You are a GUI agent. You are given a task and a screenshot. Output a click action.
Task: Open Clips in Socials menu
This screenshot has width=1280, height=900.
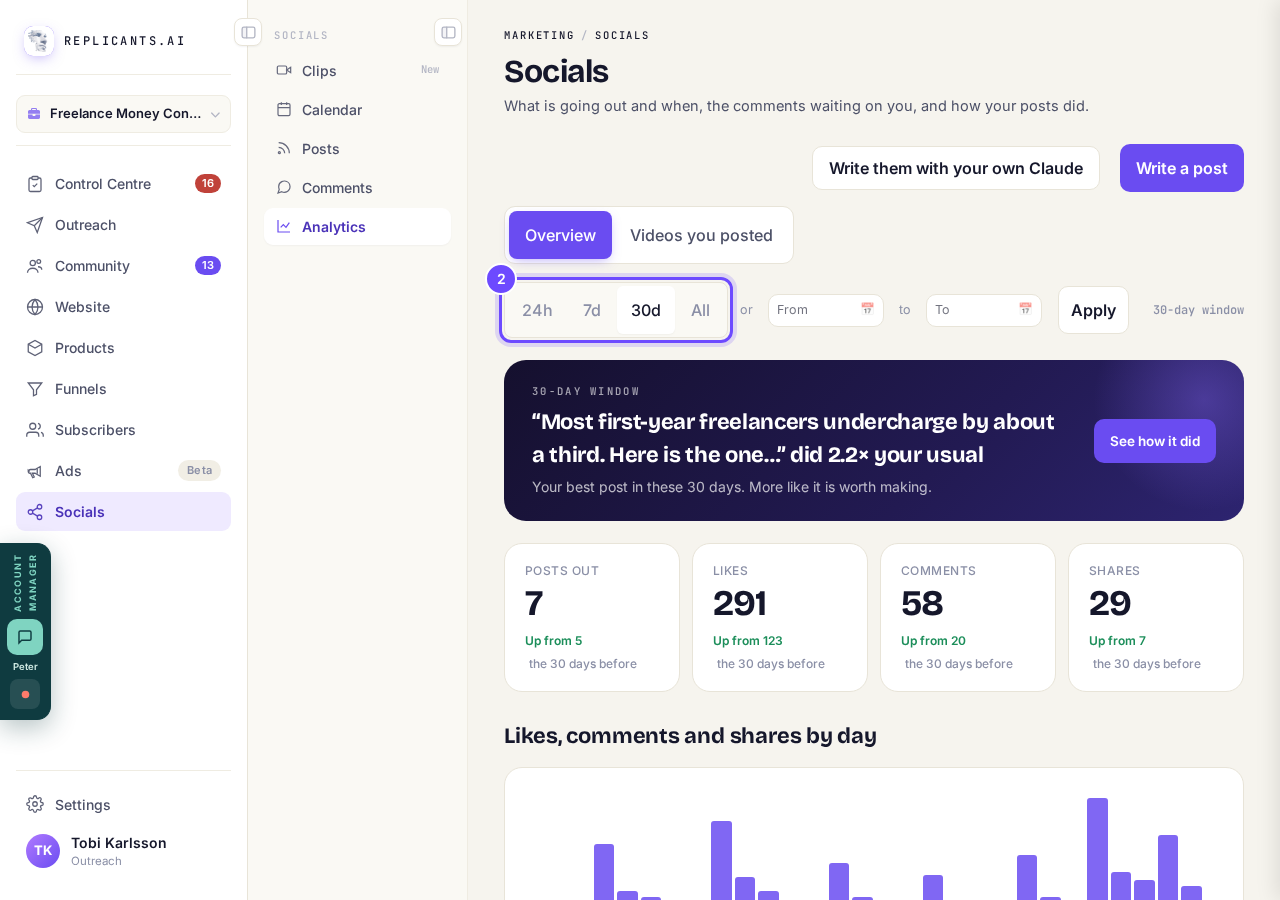click(x=357, y=71)
